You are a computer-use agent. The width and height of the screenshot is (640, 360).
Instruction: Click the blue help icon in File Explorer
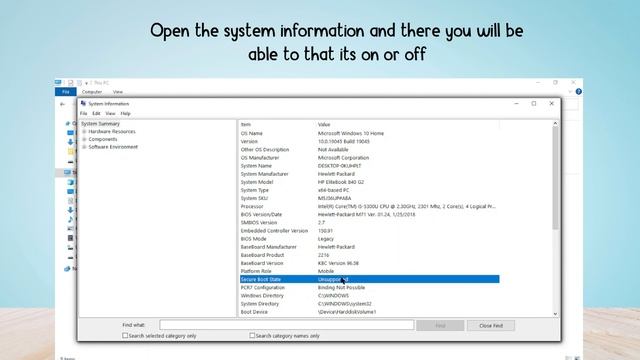coord(578,91)
